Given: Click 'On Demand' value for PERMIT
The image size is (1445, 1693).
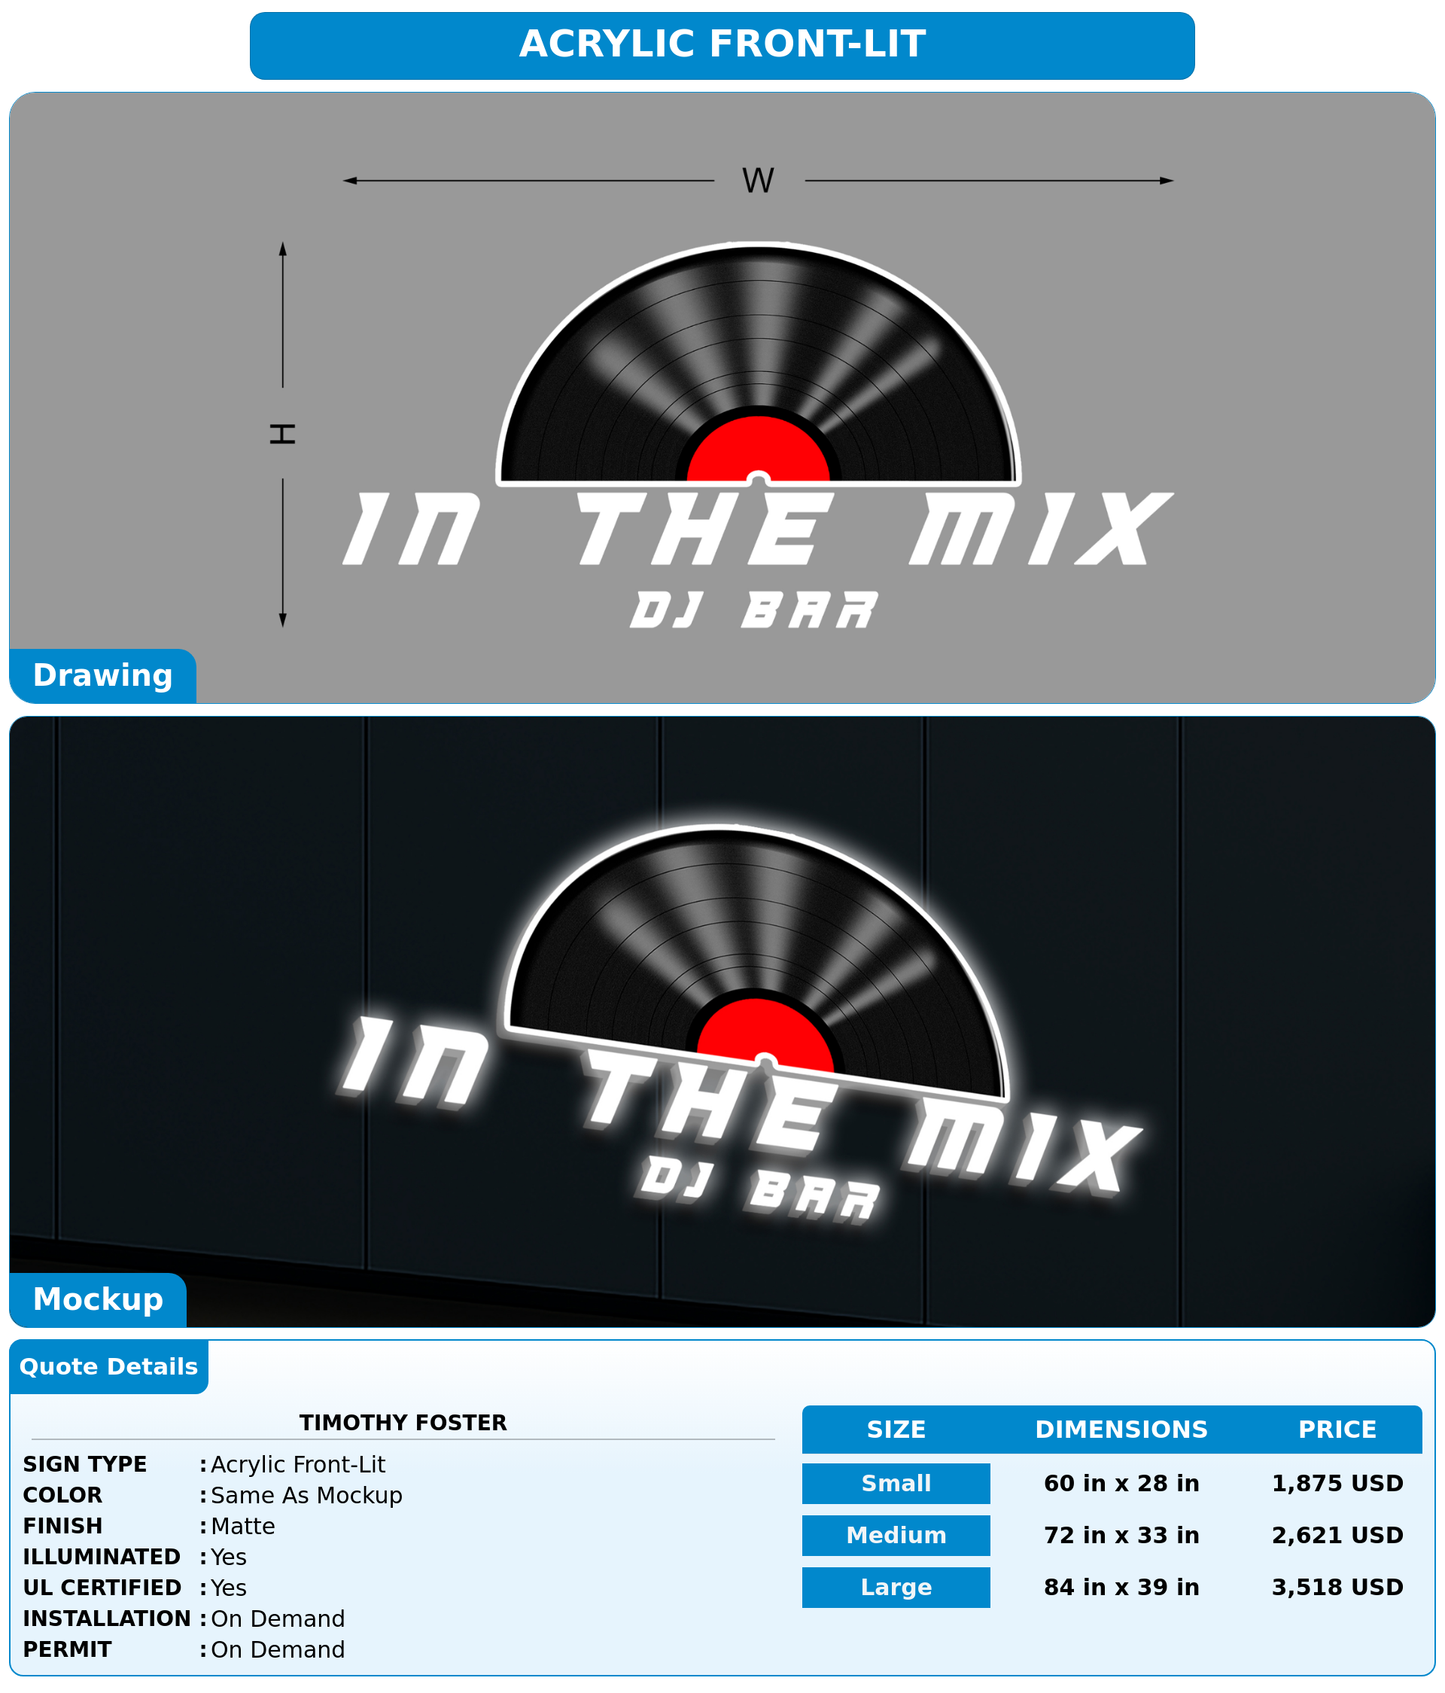Looking at the screenshot, I should pos(278,1651).
